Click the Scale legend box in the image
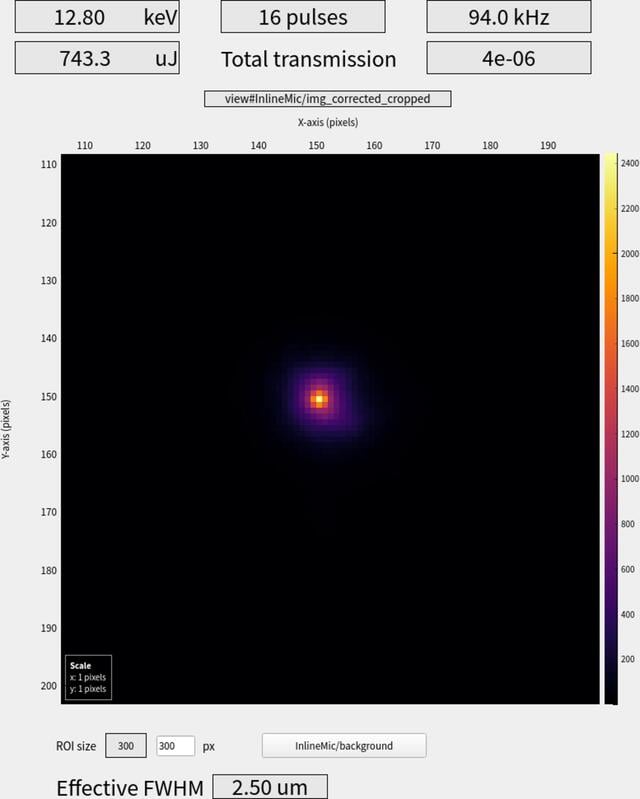This screenshot has width=640, height=799. click(x=88, y=677)
